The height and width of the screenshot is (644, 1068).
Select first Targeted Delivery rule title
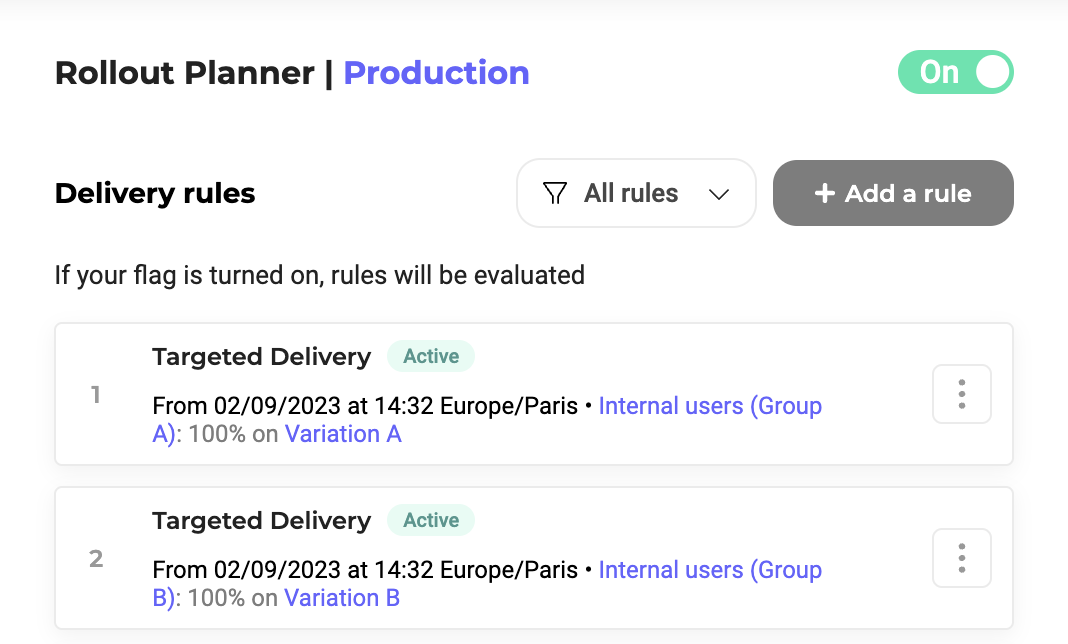point(261,356)
